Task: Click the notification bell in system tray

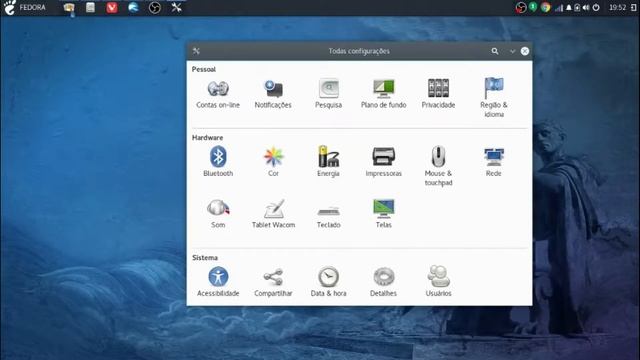Action: pyautogui.click(x=569, y=7)
